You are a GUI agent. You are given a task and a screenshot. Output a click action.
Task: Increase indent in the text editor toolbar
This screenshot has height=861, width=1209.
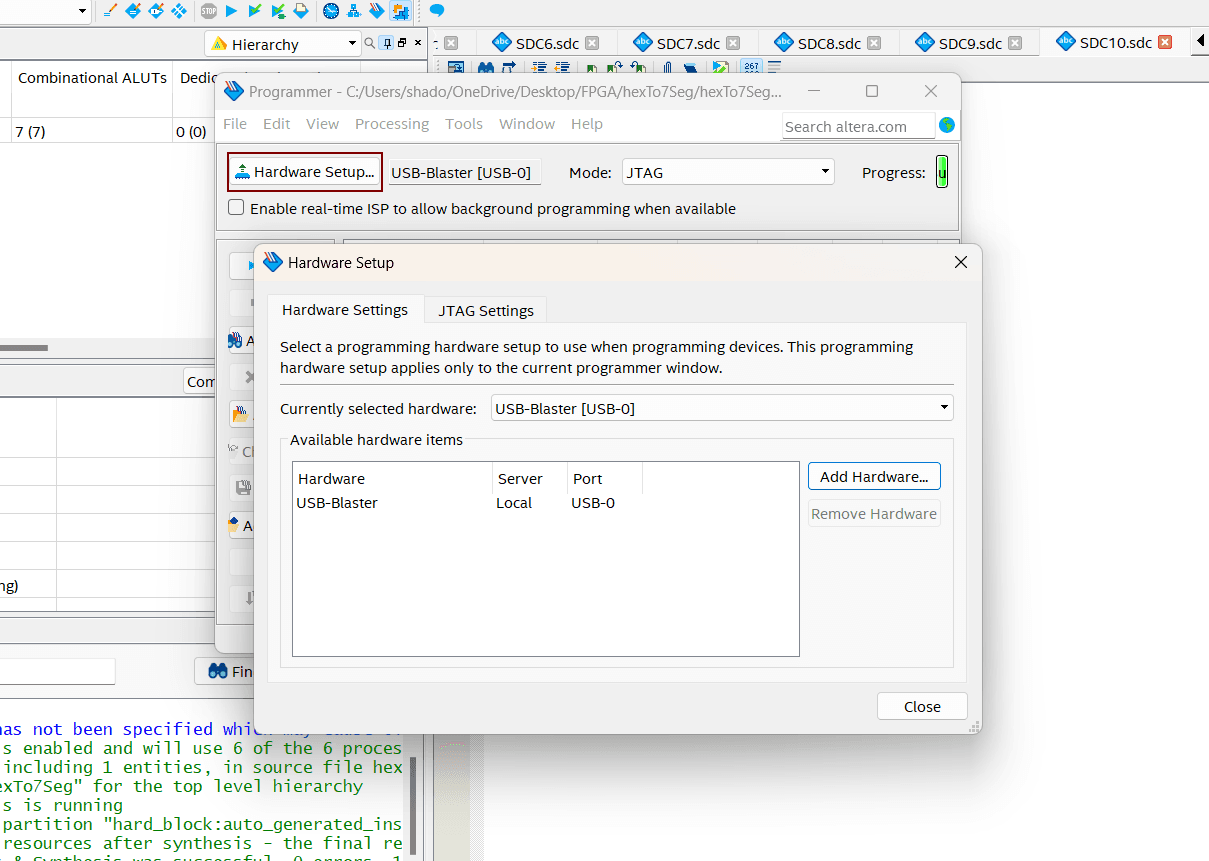pyautogui.click(x=540, y=67)
